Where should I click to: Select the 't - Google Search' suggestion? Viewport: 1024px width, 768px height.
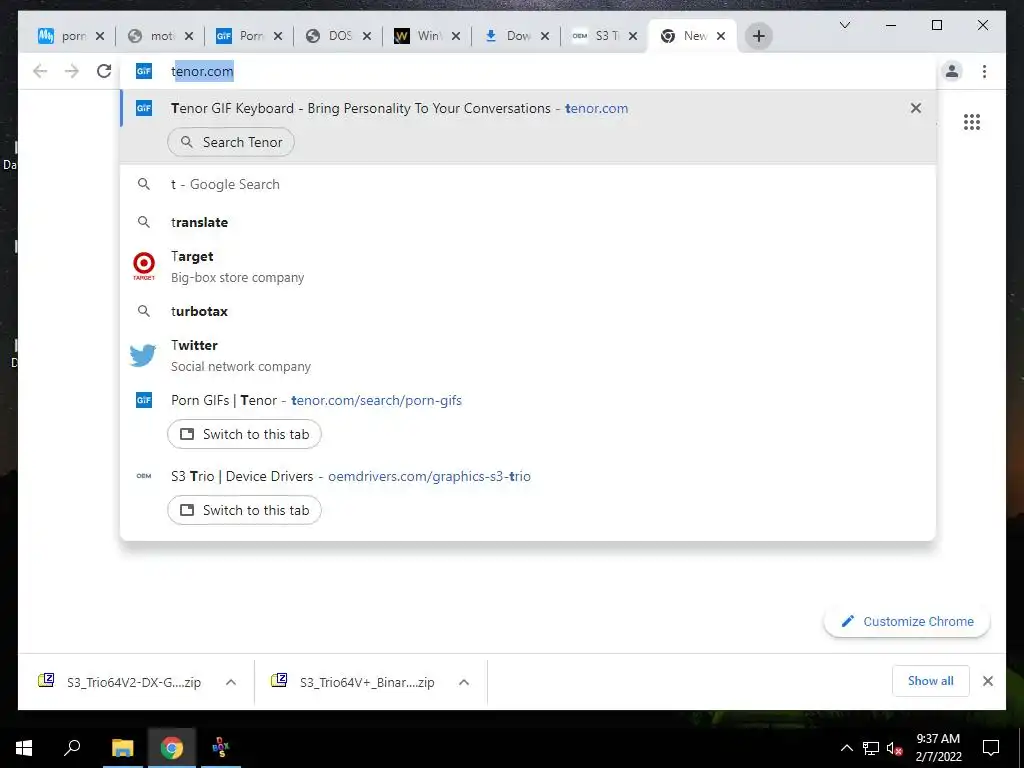pyautogui.click(x=528, y=185)
